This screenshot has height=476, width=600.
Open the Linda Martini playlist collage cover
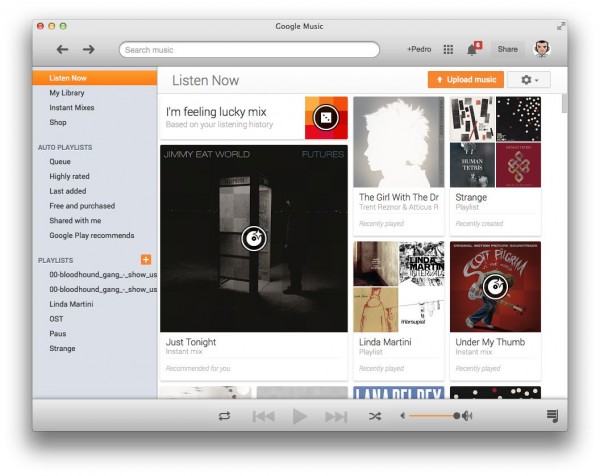coord(399,287)
